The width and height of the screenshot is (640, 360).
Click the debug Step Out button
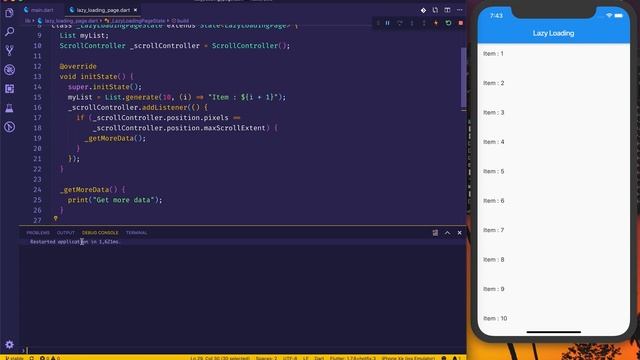click(424, 23)
